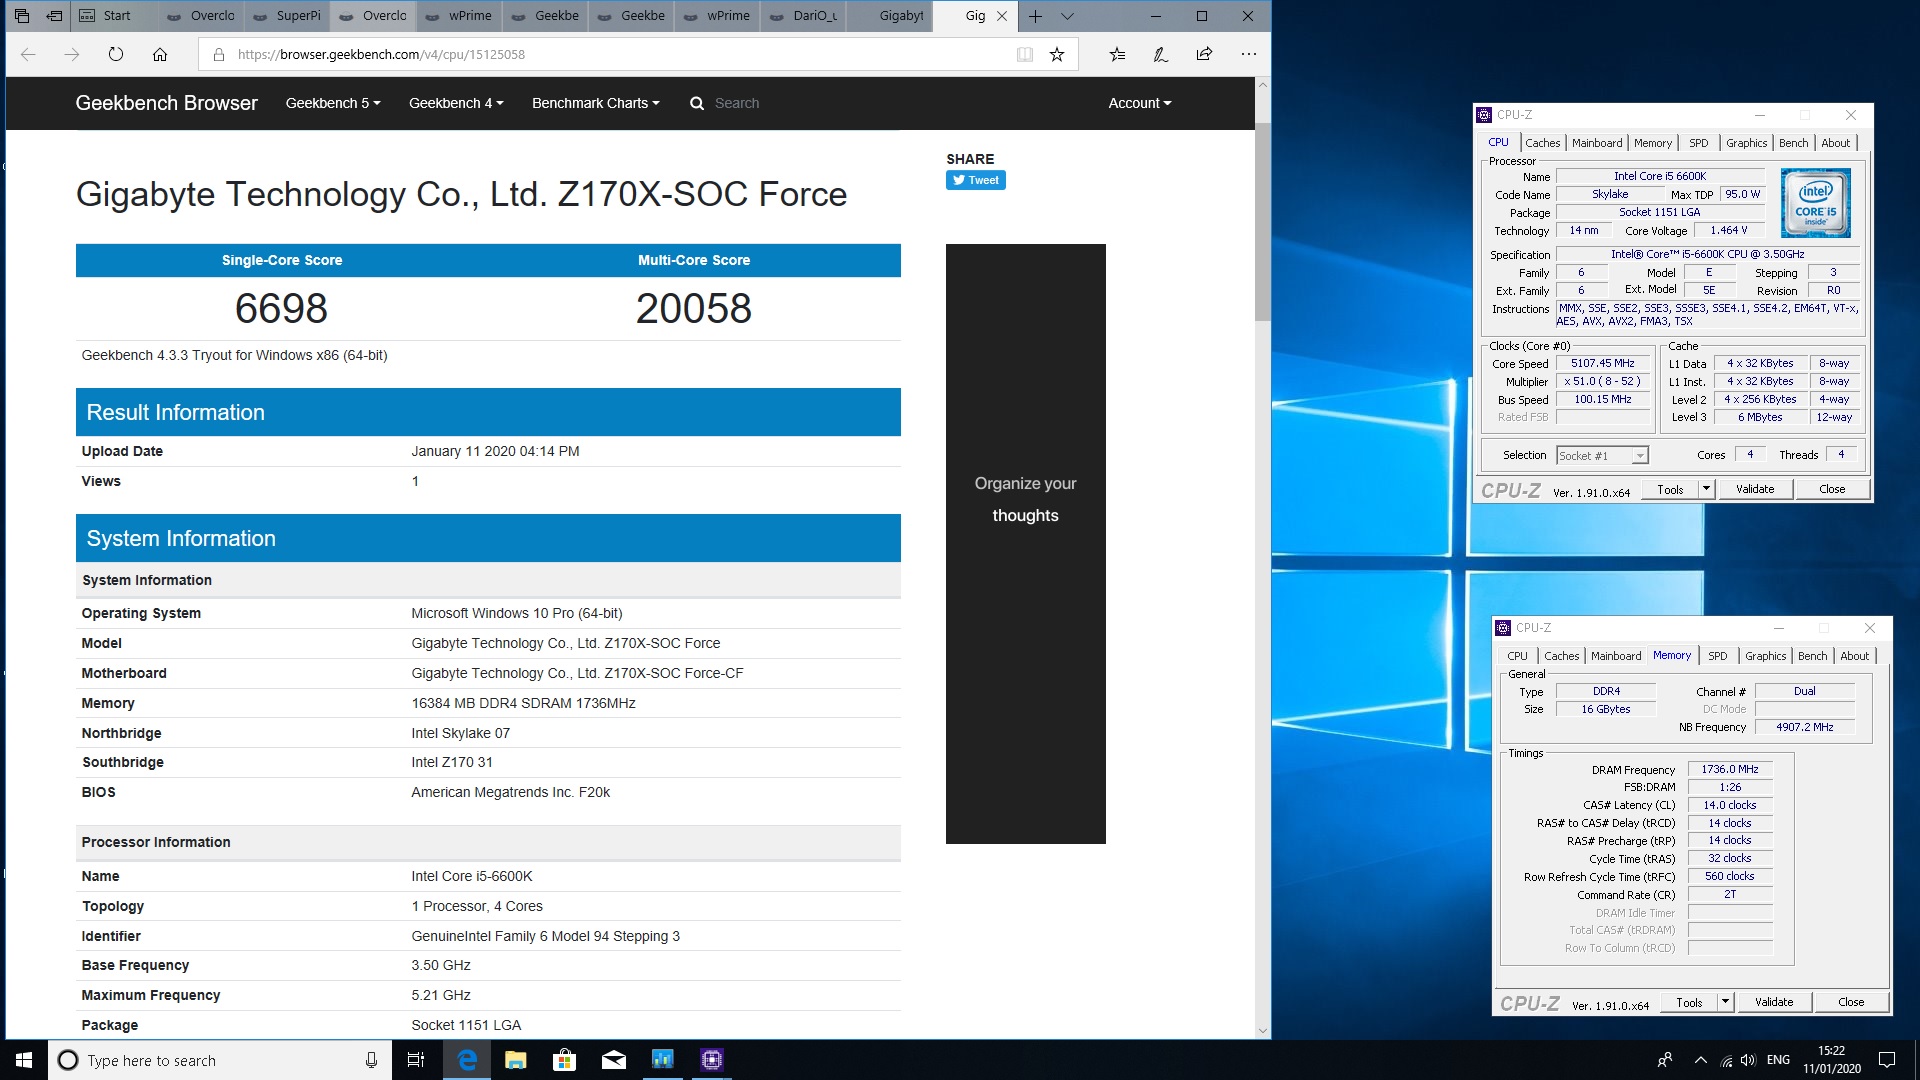The width and height of the screenshot is (1920, 1080).
Task: Open the Mail app from taskbar
Action: pos(614,1060)
